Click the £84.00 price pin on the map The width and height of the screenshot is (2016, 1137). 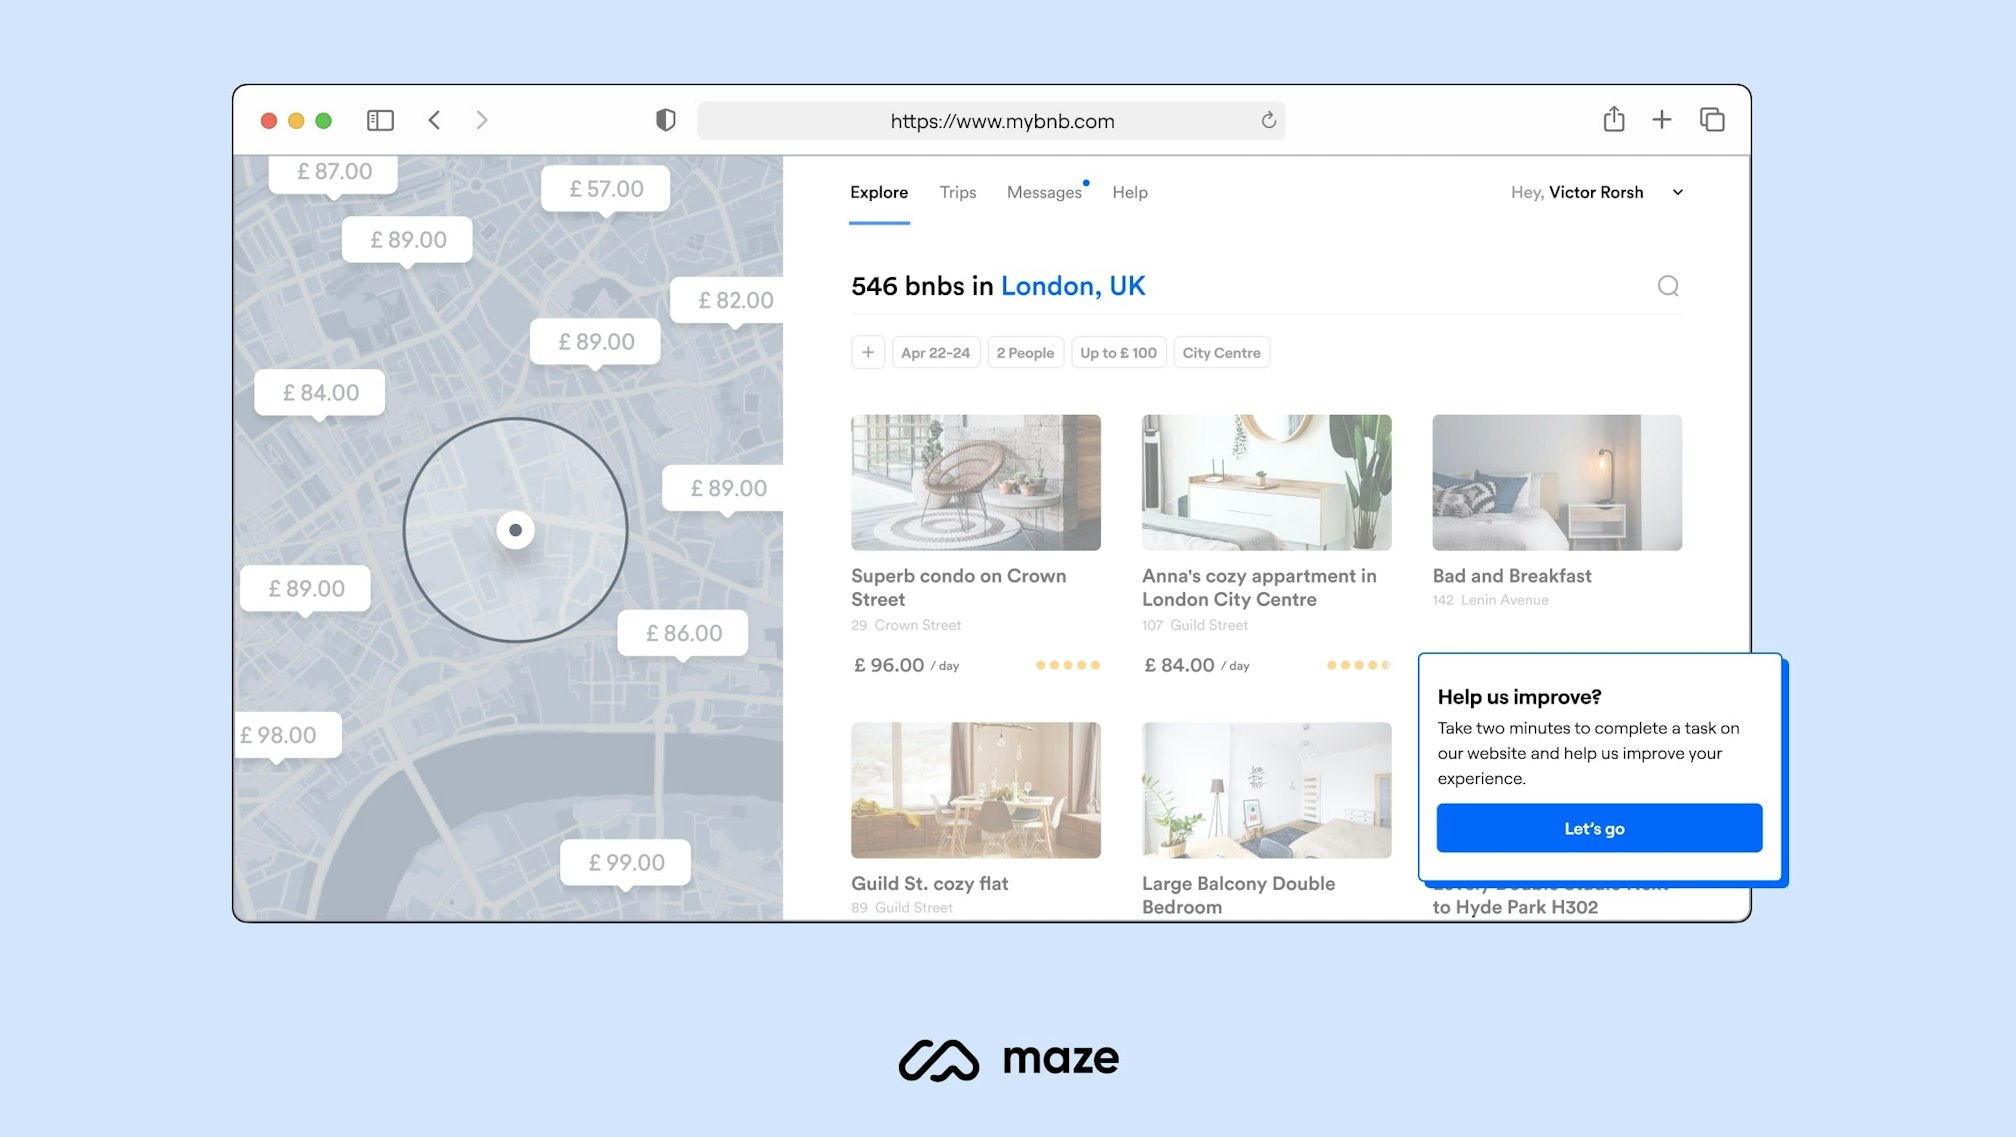click(318, 392)
